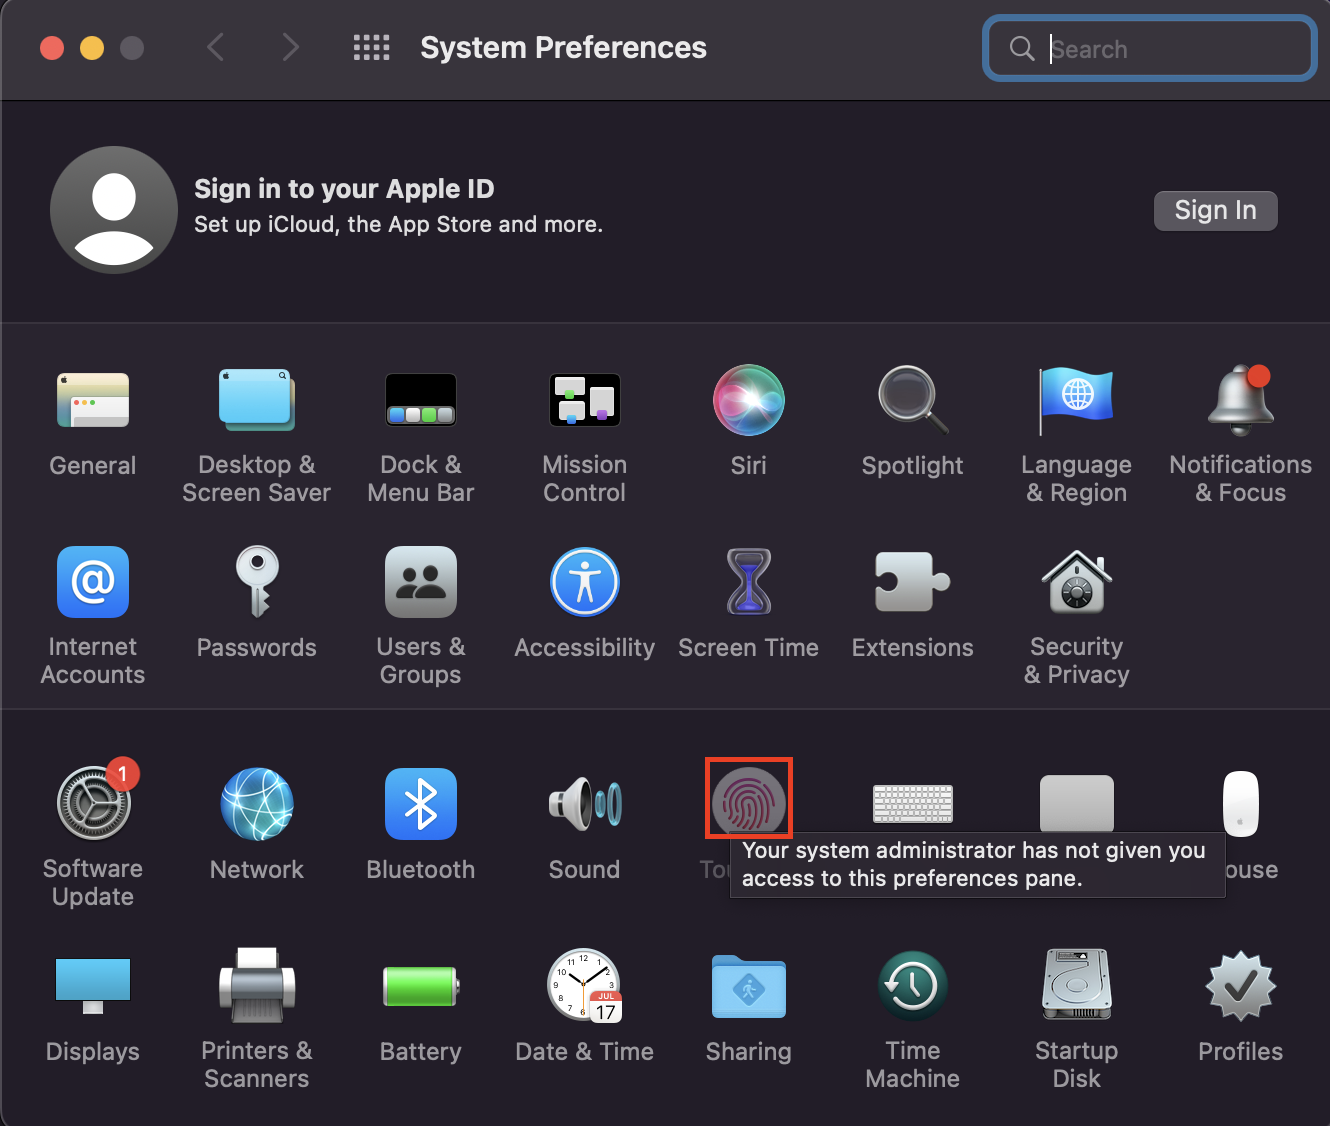
Task: Open Battery preferences
Action: [x=421, y=986]
